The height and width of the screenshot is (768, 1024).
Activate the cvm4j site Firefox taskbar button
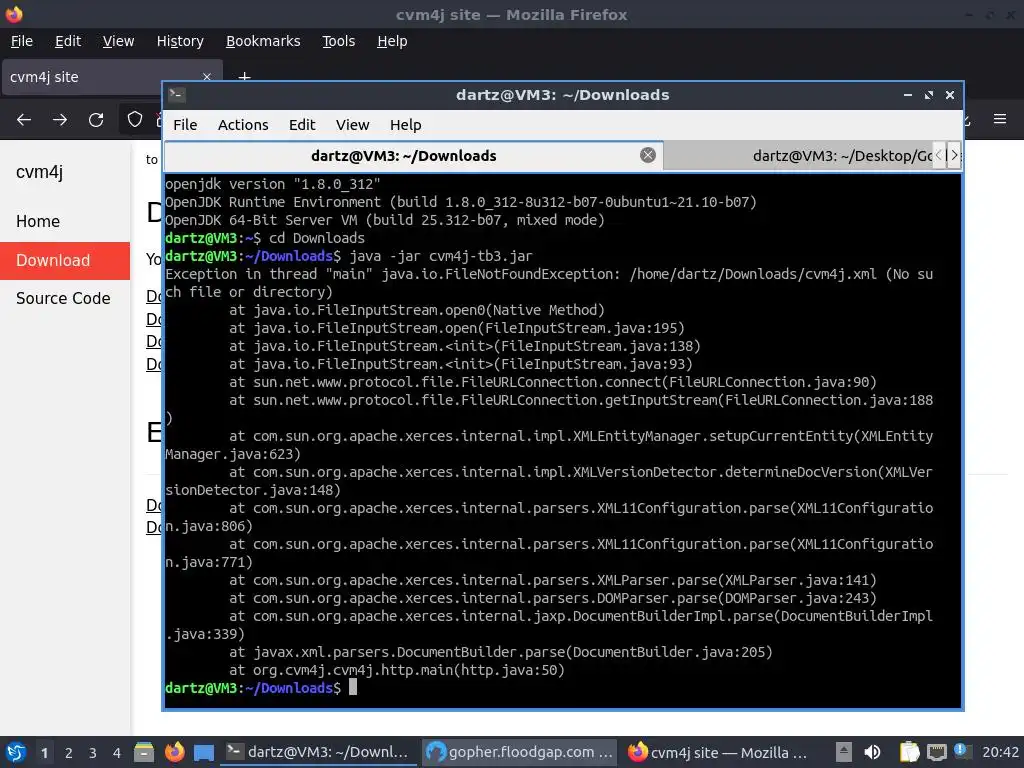[718, 752]
